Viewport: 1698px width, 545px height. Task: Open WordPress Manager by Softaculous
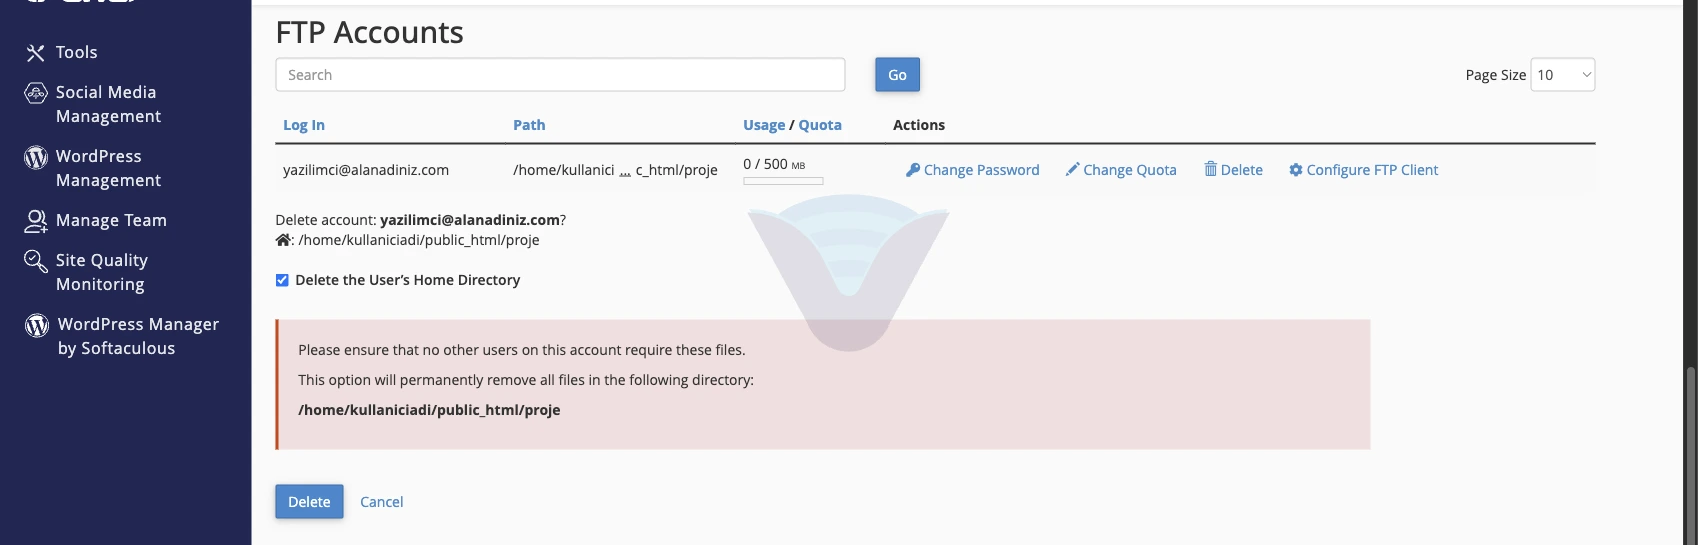[x=138, y=336]
